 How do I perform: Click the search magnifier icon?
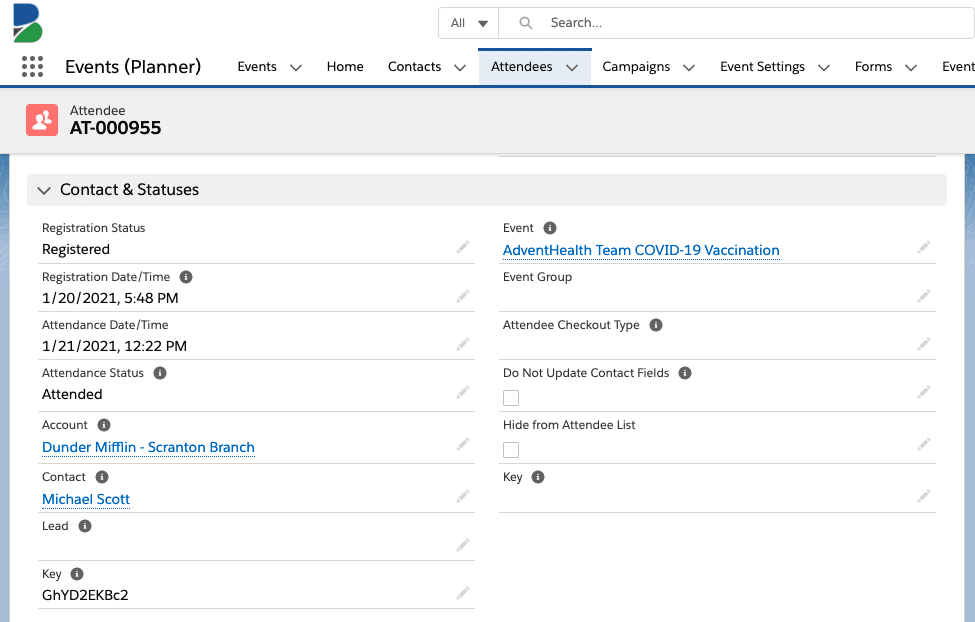tap(525, 23)
